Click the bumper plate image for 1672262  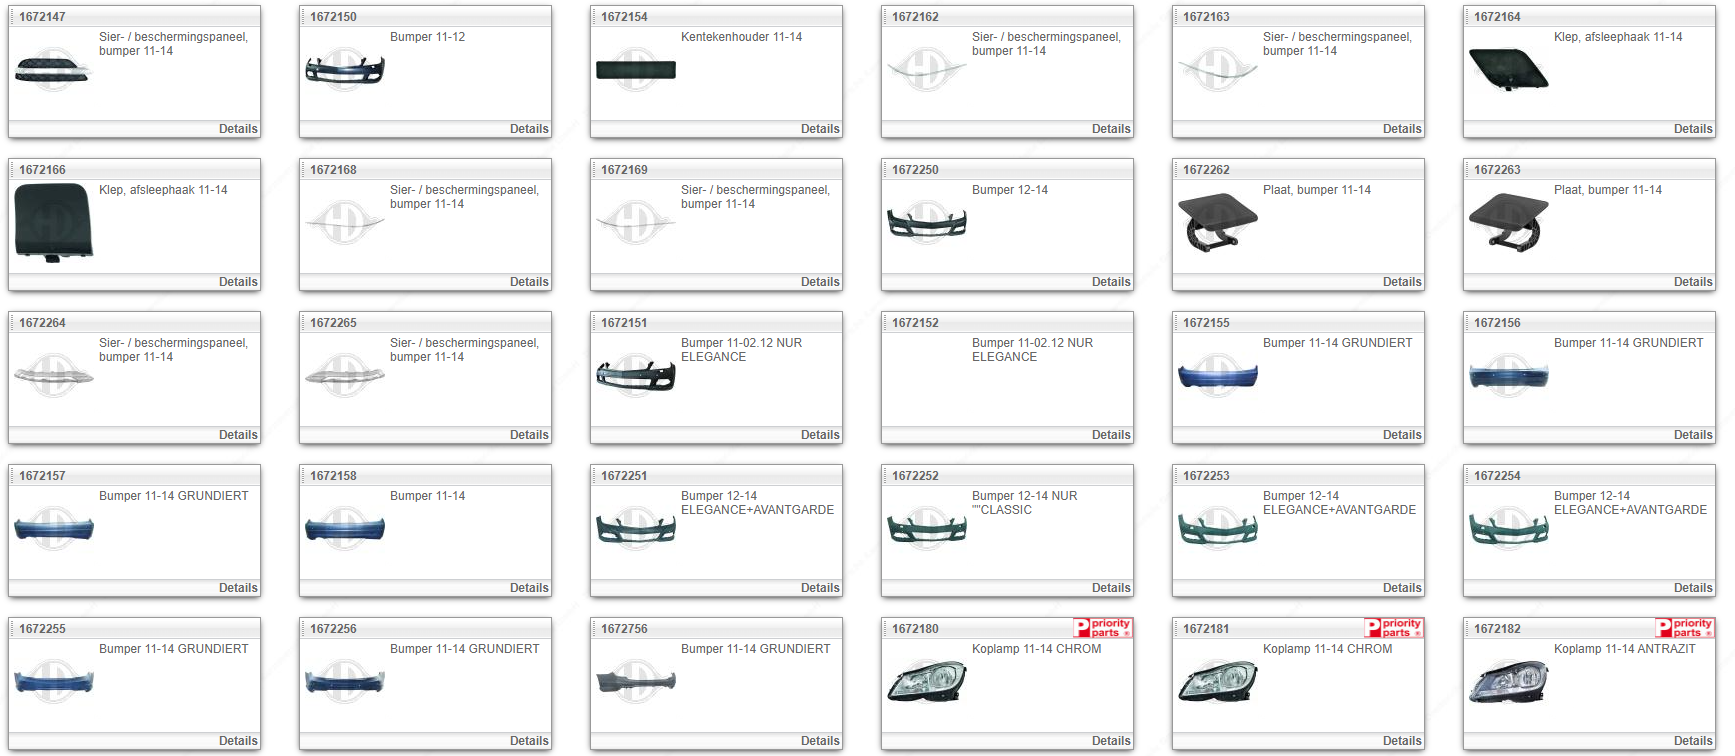[1217, 223]
